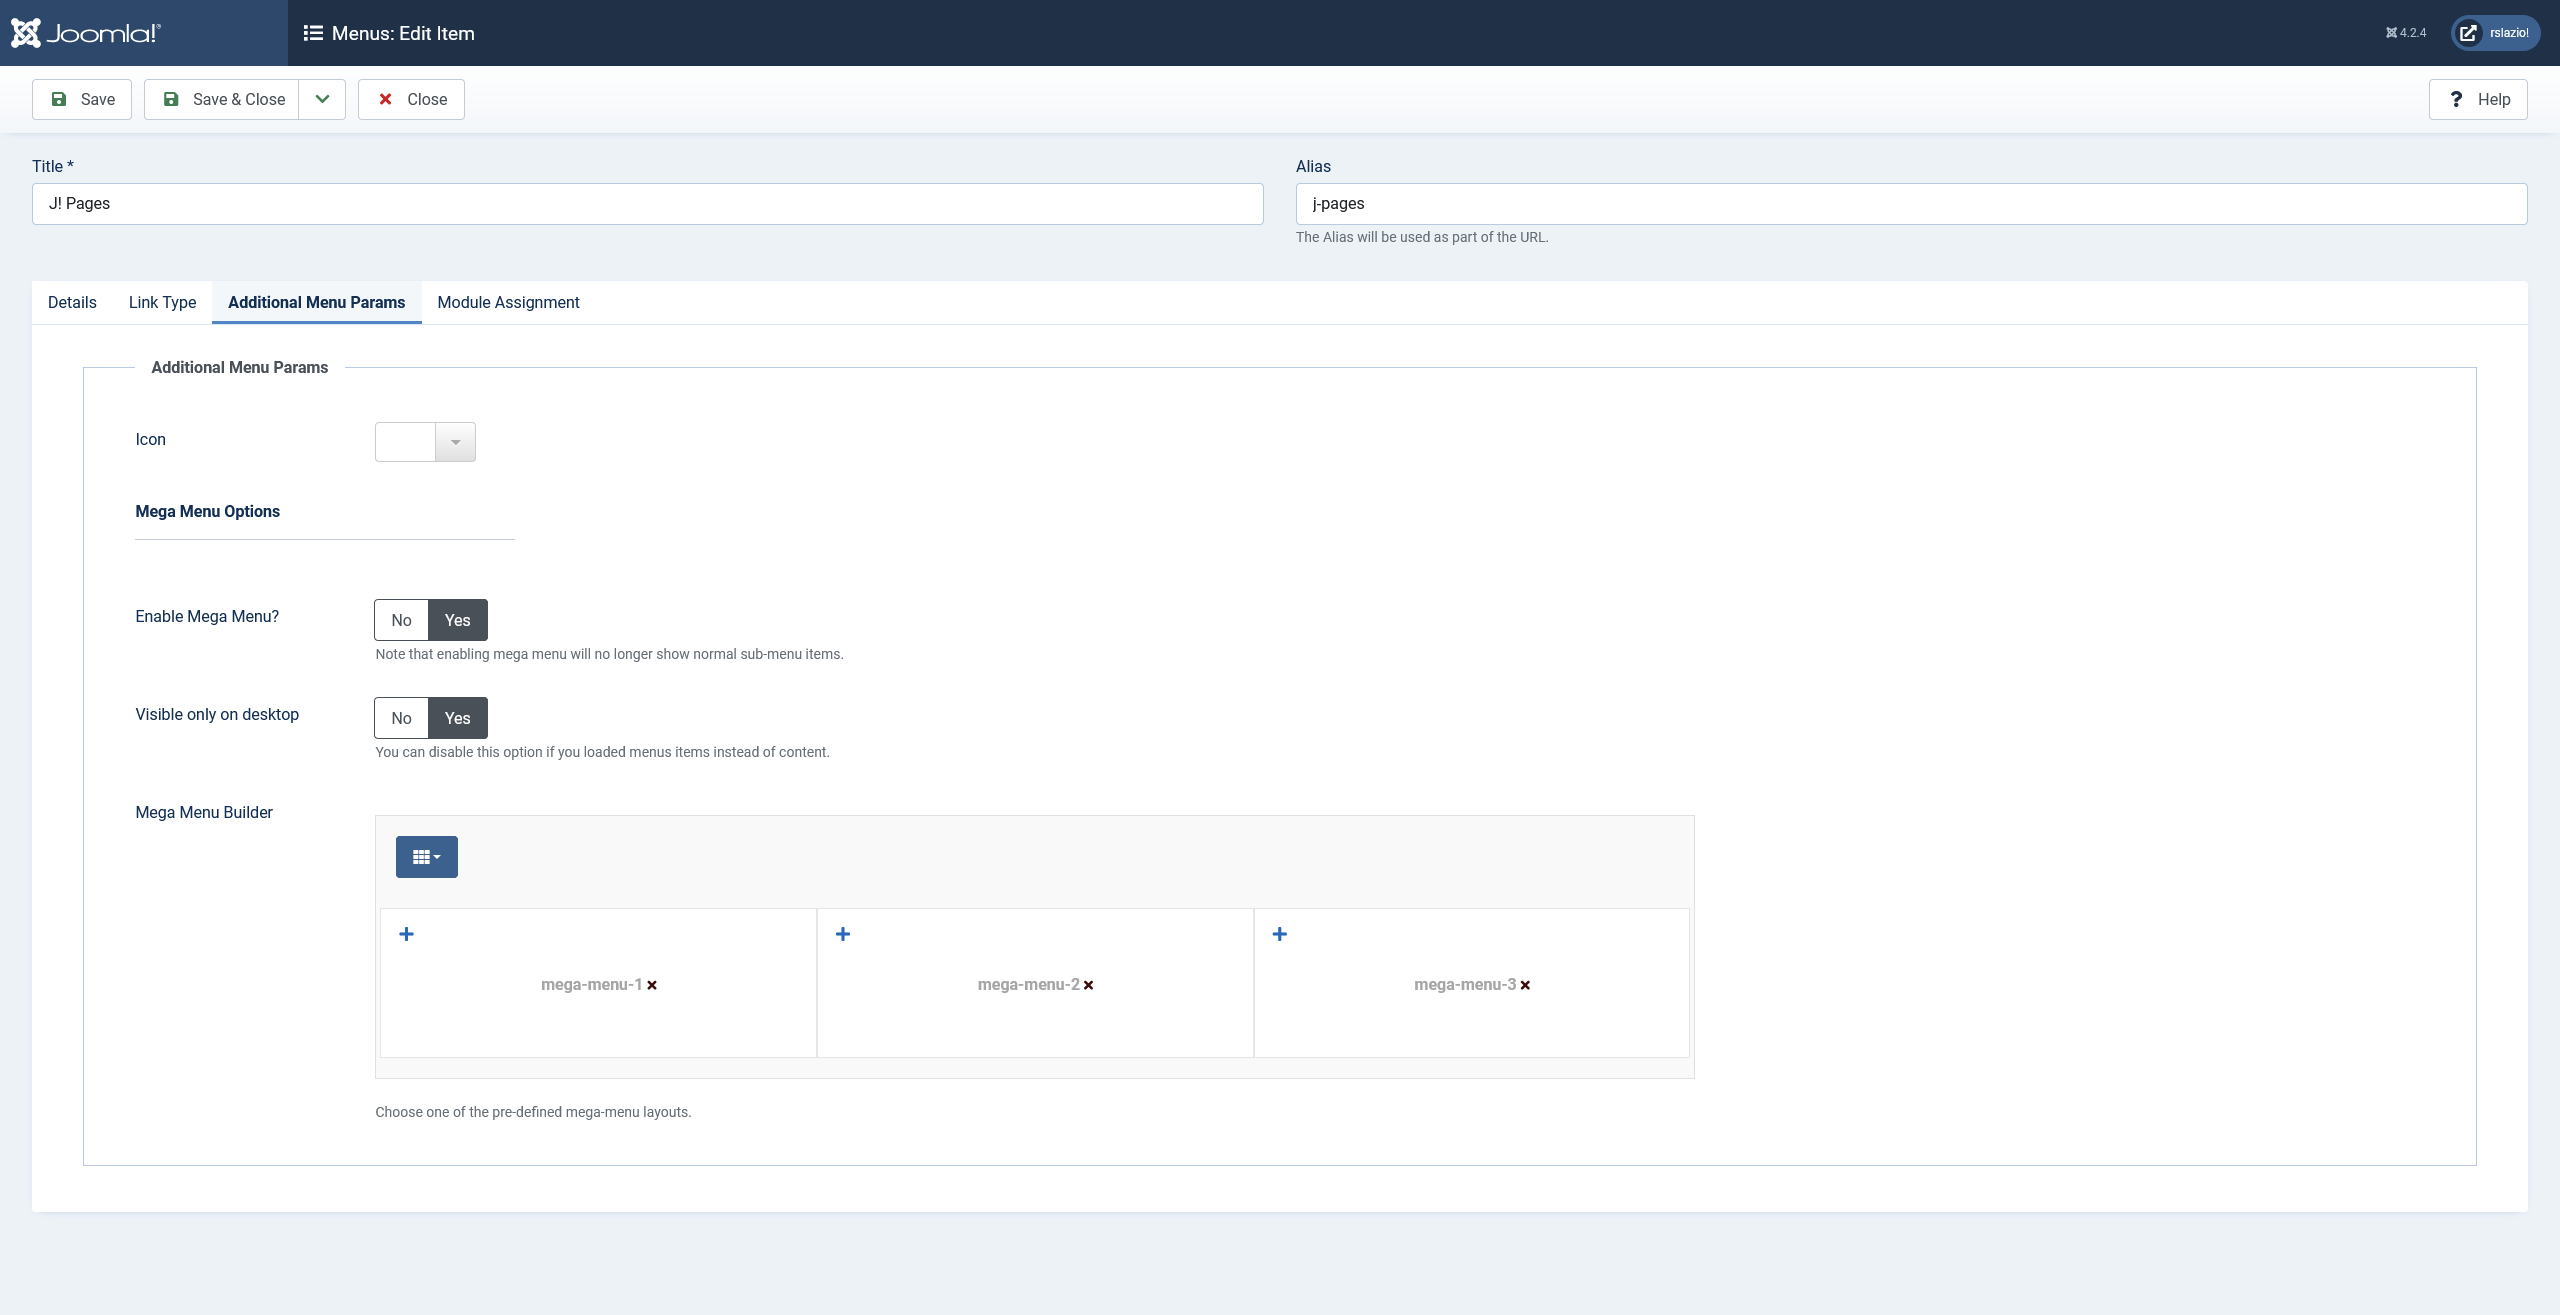Click the mega-menu-1 label
The image size is (2560, 1315).
tap(591, 985)
